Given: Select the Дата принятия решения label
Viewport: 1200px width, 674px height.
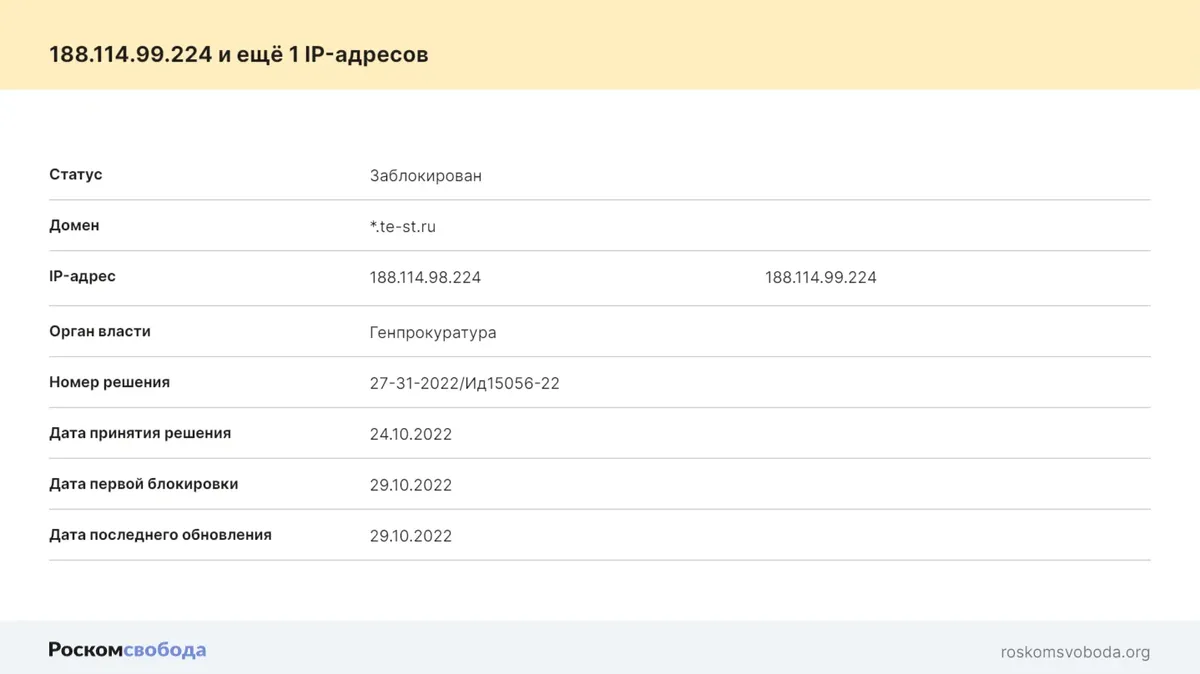Looking at the screenshot, I should click(140, 433).
